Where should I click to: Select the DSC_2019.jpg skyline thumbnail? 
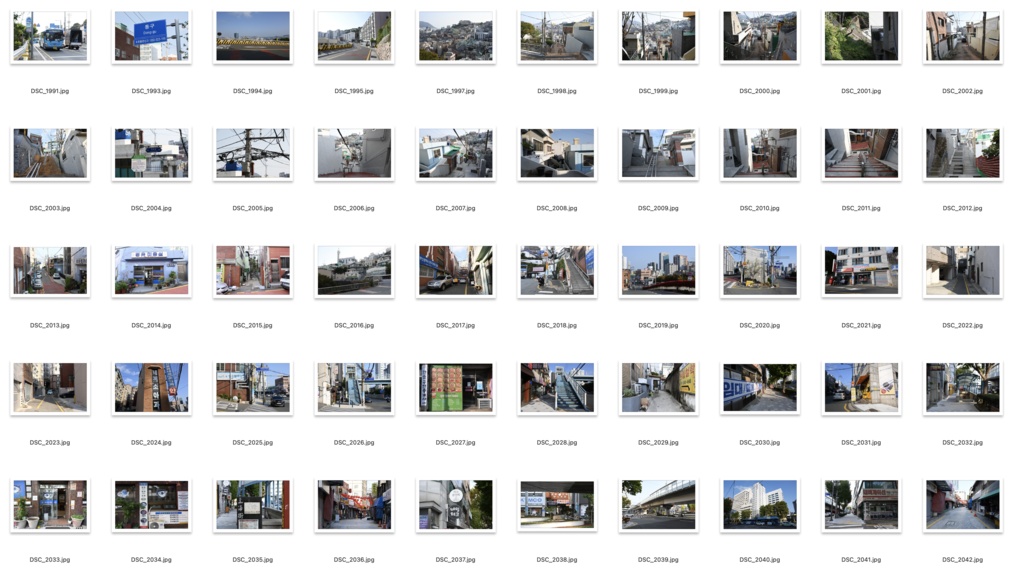pos(658,271)
